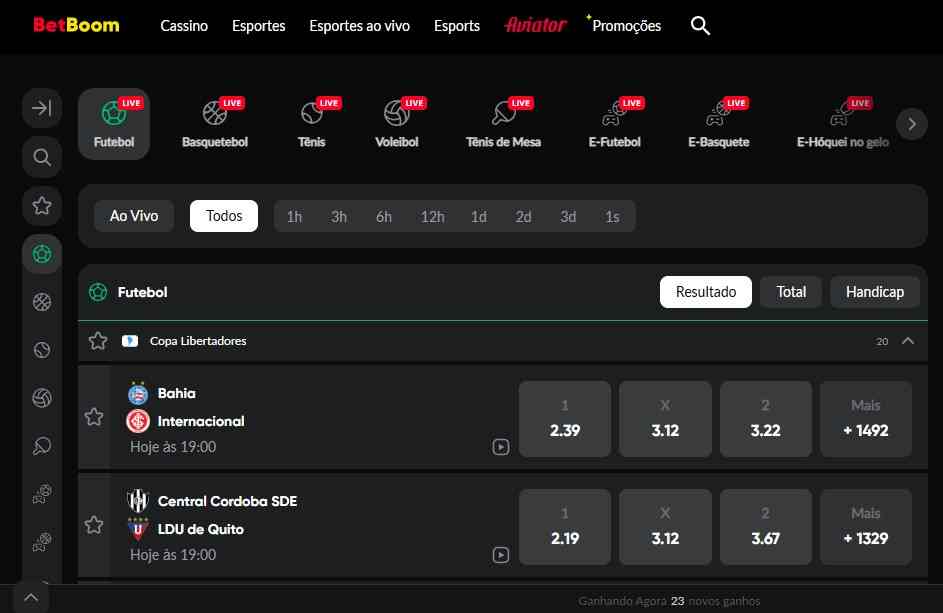The image size is (943, 613).
Task: Collapse the Copa Libertadores event list
Action: click(908, 340)
